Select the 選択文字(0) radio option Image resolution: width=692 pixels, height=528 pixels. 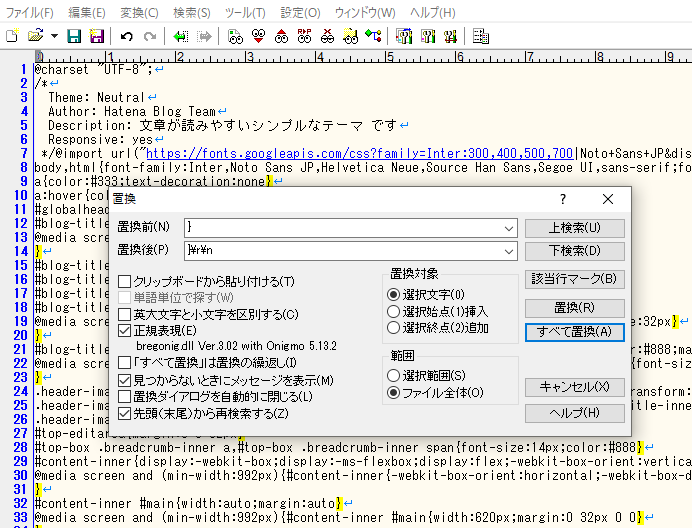click(393, 294)
